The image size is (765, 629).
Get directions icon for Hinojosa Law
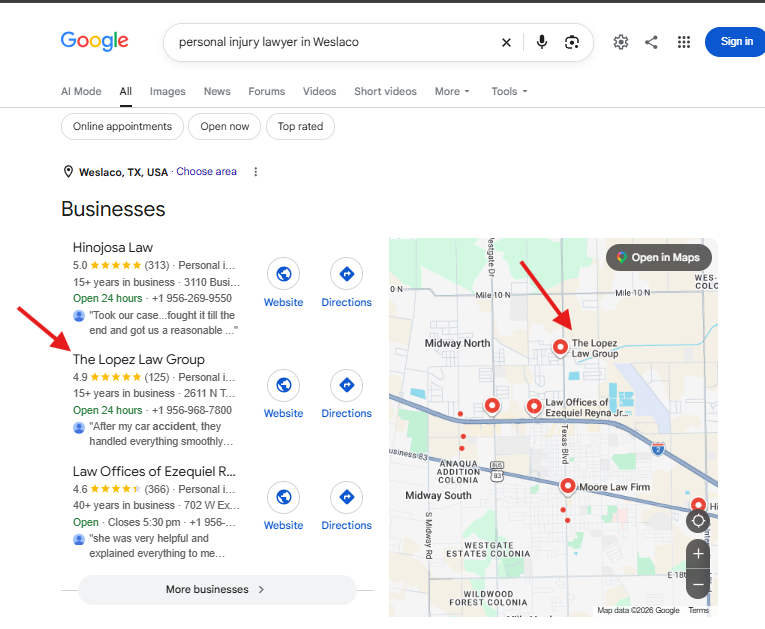[x=346, y=274]
